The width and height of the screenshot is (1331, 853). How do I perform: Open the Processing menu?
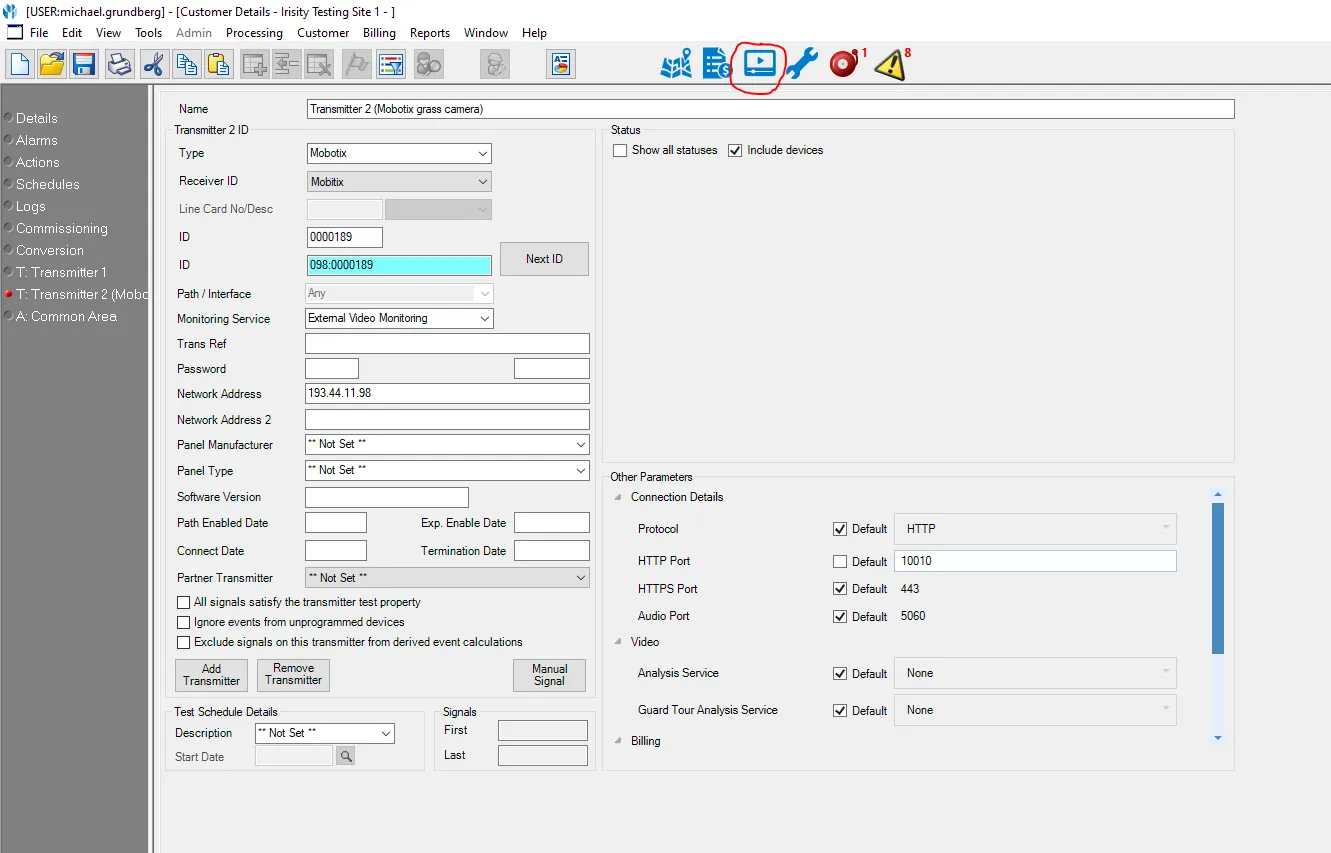pos(254,33)
